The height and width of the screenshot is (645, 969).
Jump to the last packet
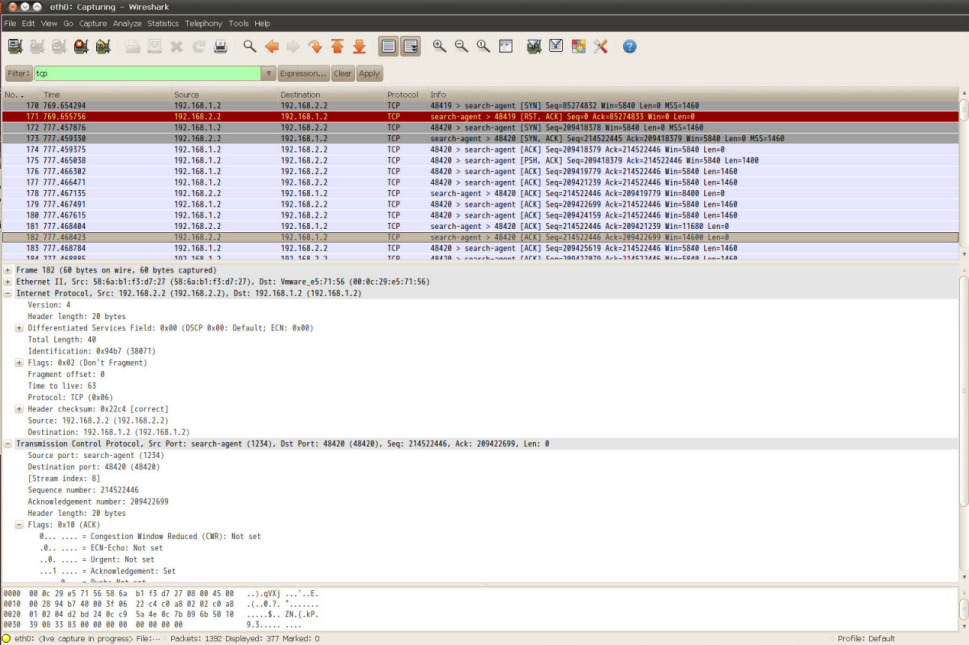click(359, 47)
